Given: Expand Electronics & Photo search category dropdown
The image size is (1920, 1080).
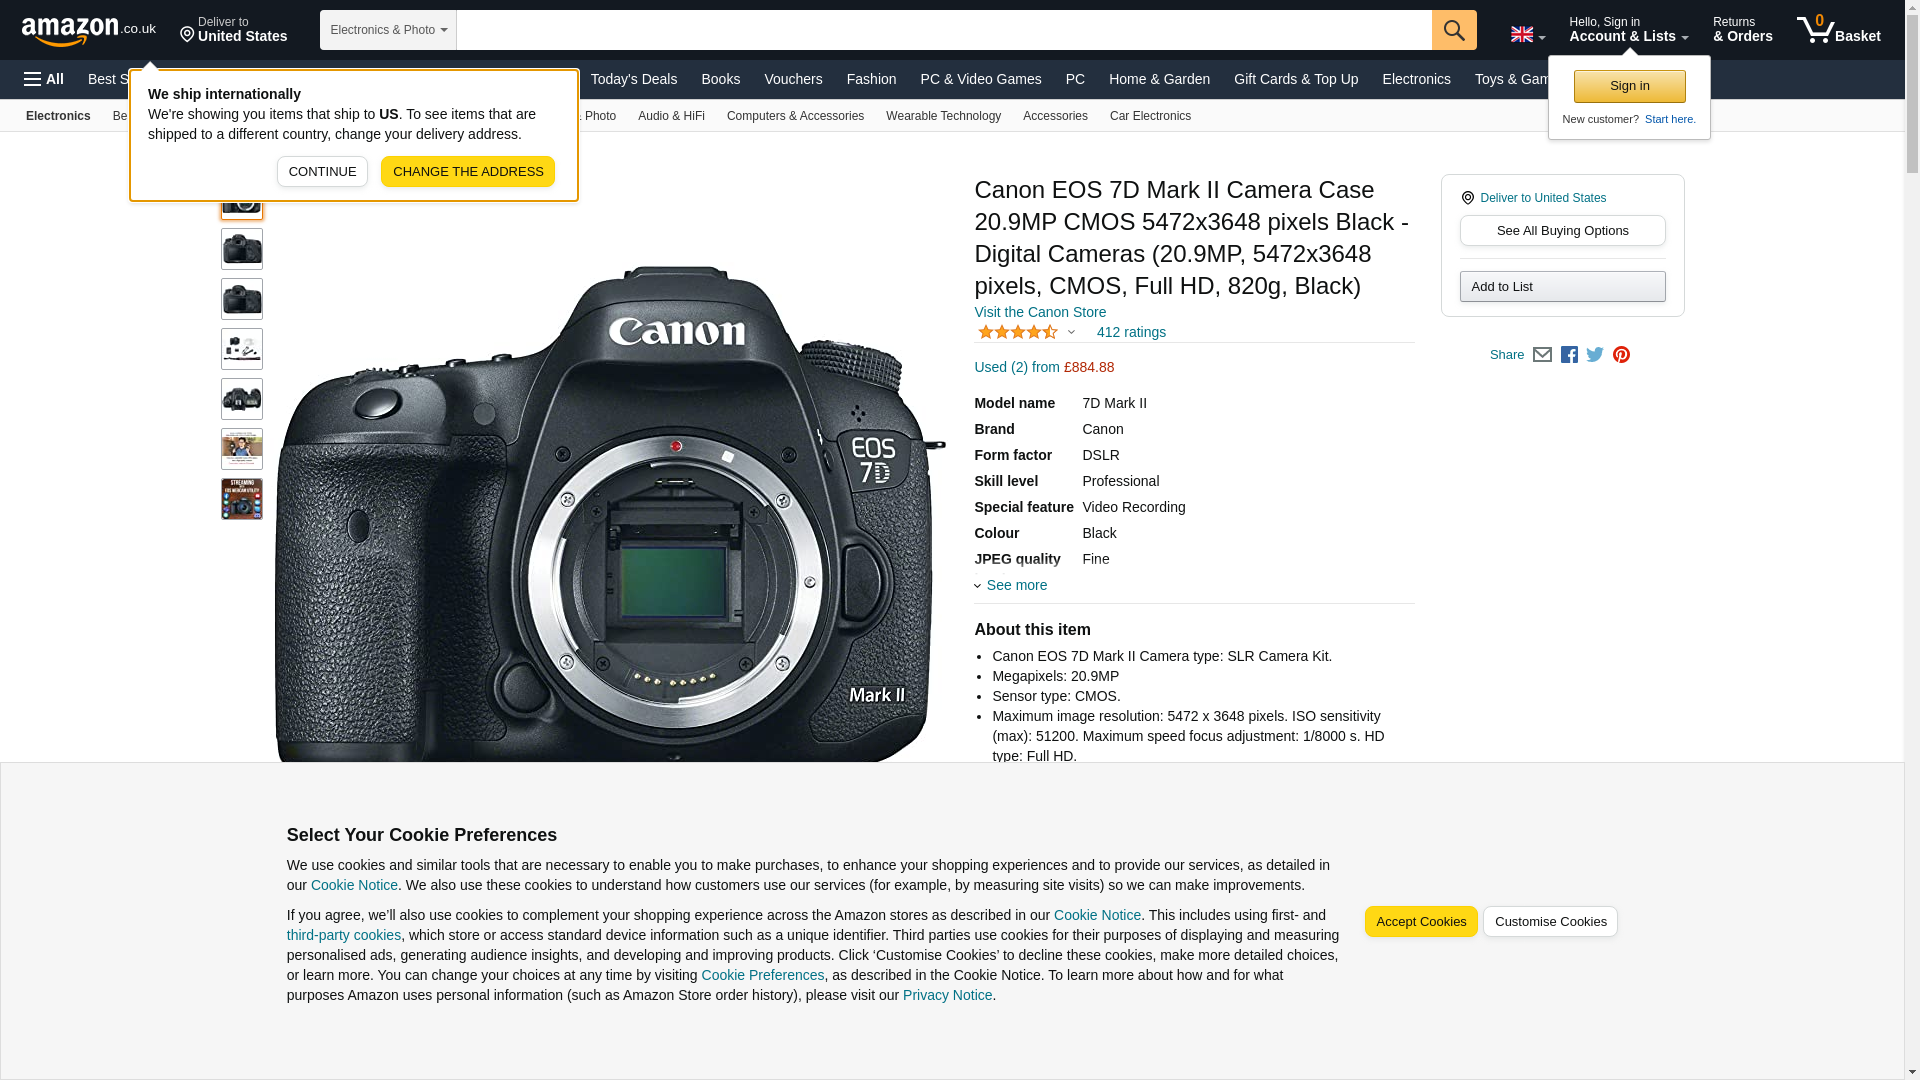Looking at the screenshot, I should (x=388, y=30).
